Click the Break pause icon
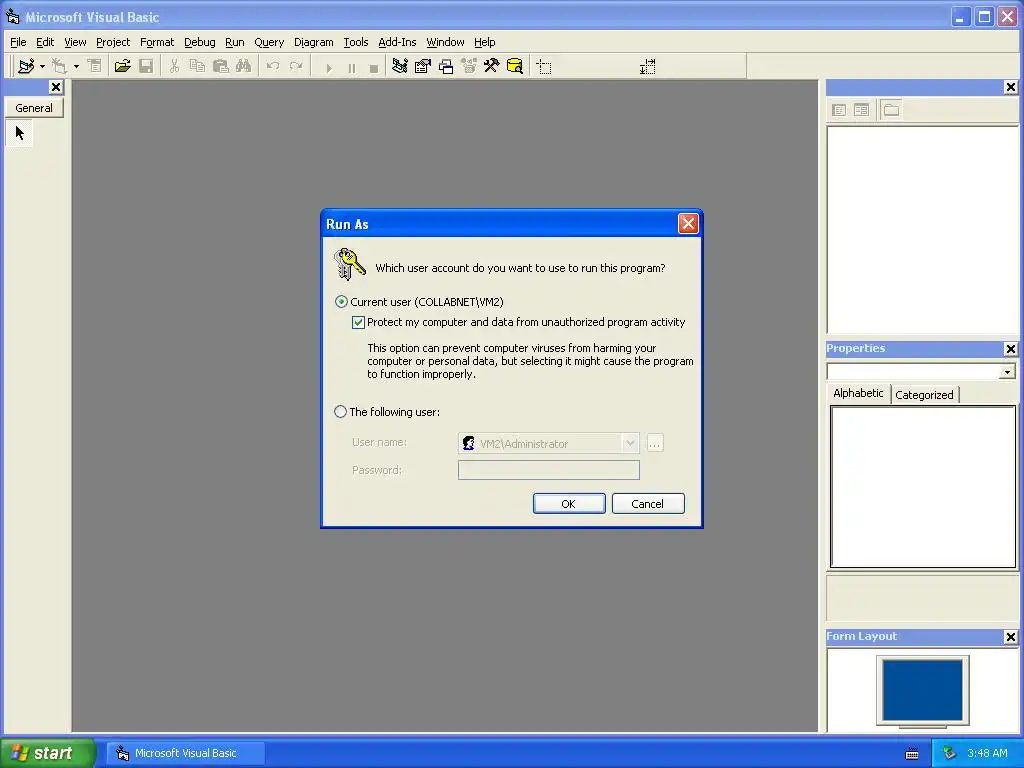 click(x=351, y=67)
